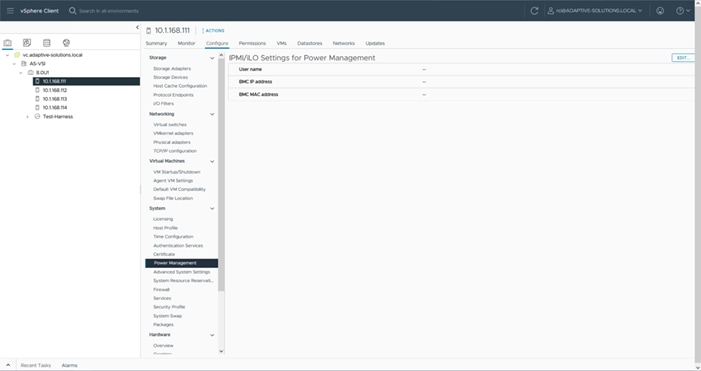Select Test-Harness in tree
The width and height of the screenshot is (701, 371).
point(58,117)
